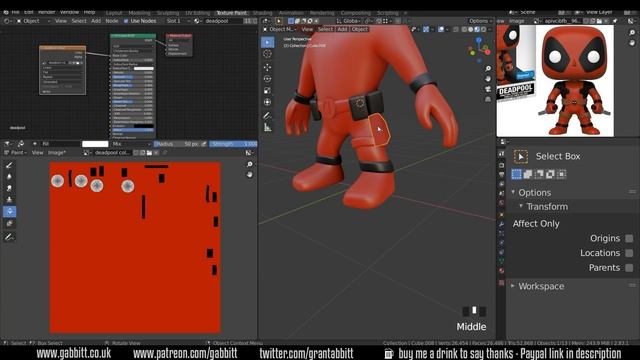Open the Window menu in top bar
The height and width of the screenshot is (360, 640).
pyautogui.click(x=69, y=12)
